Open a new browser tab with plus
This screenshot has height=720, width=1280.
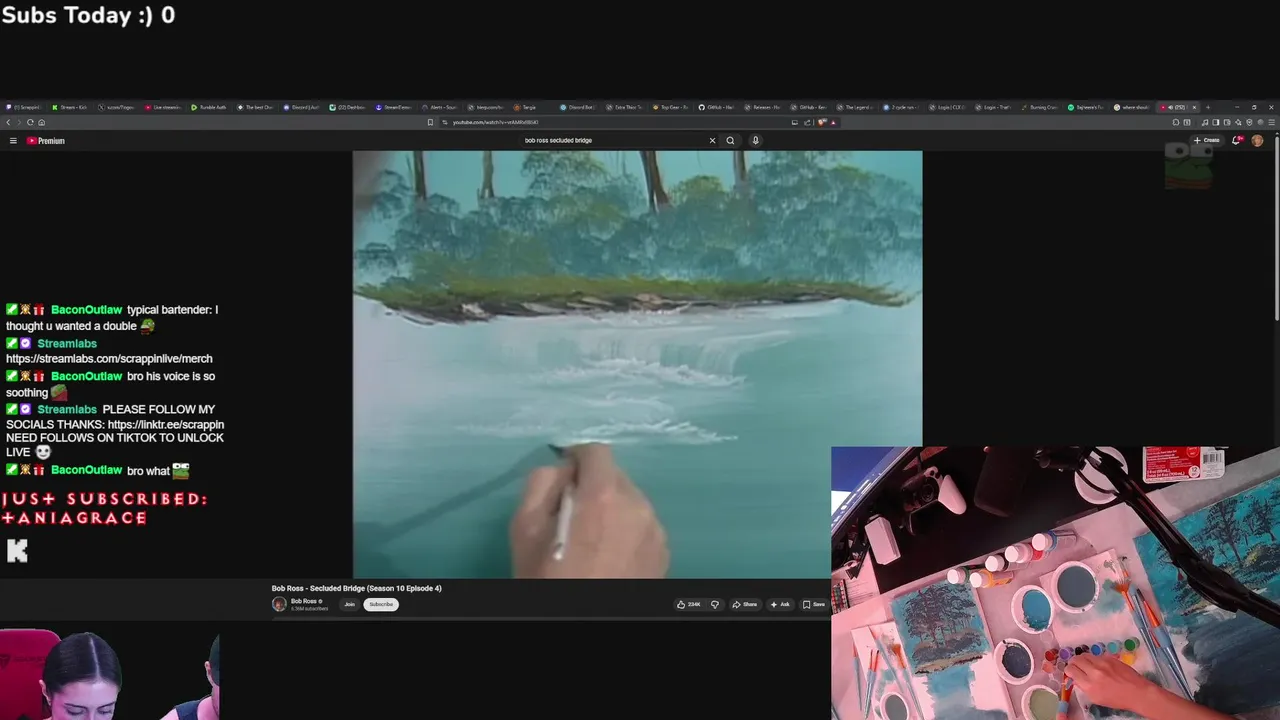pyautogui.click(x=1208, y=107)
